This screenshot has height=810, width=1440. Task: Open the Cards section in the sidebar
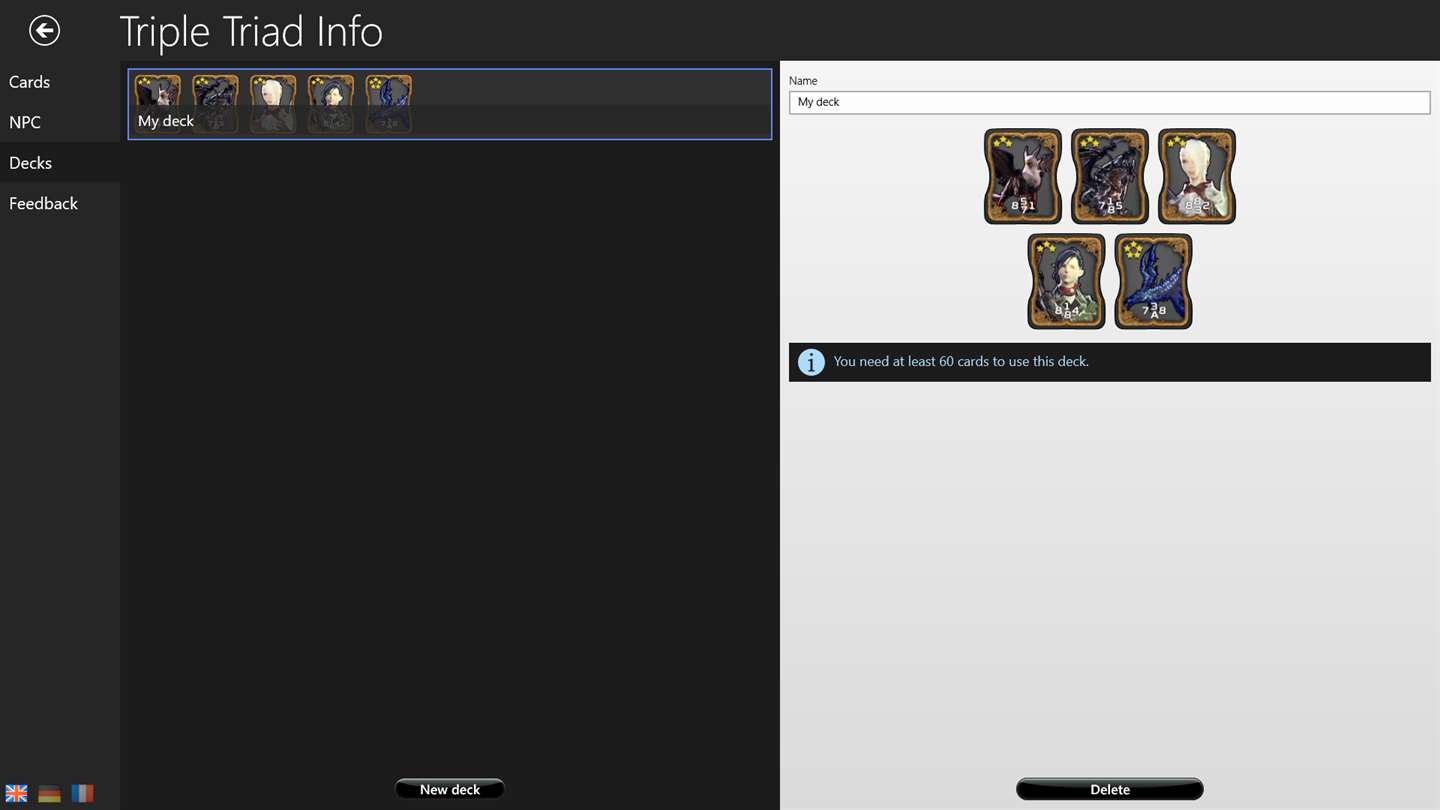point(60,82)
